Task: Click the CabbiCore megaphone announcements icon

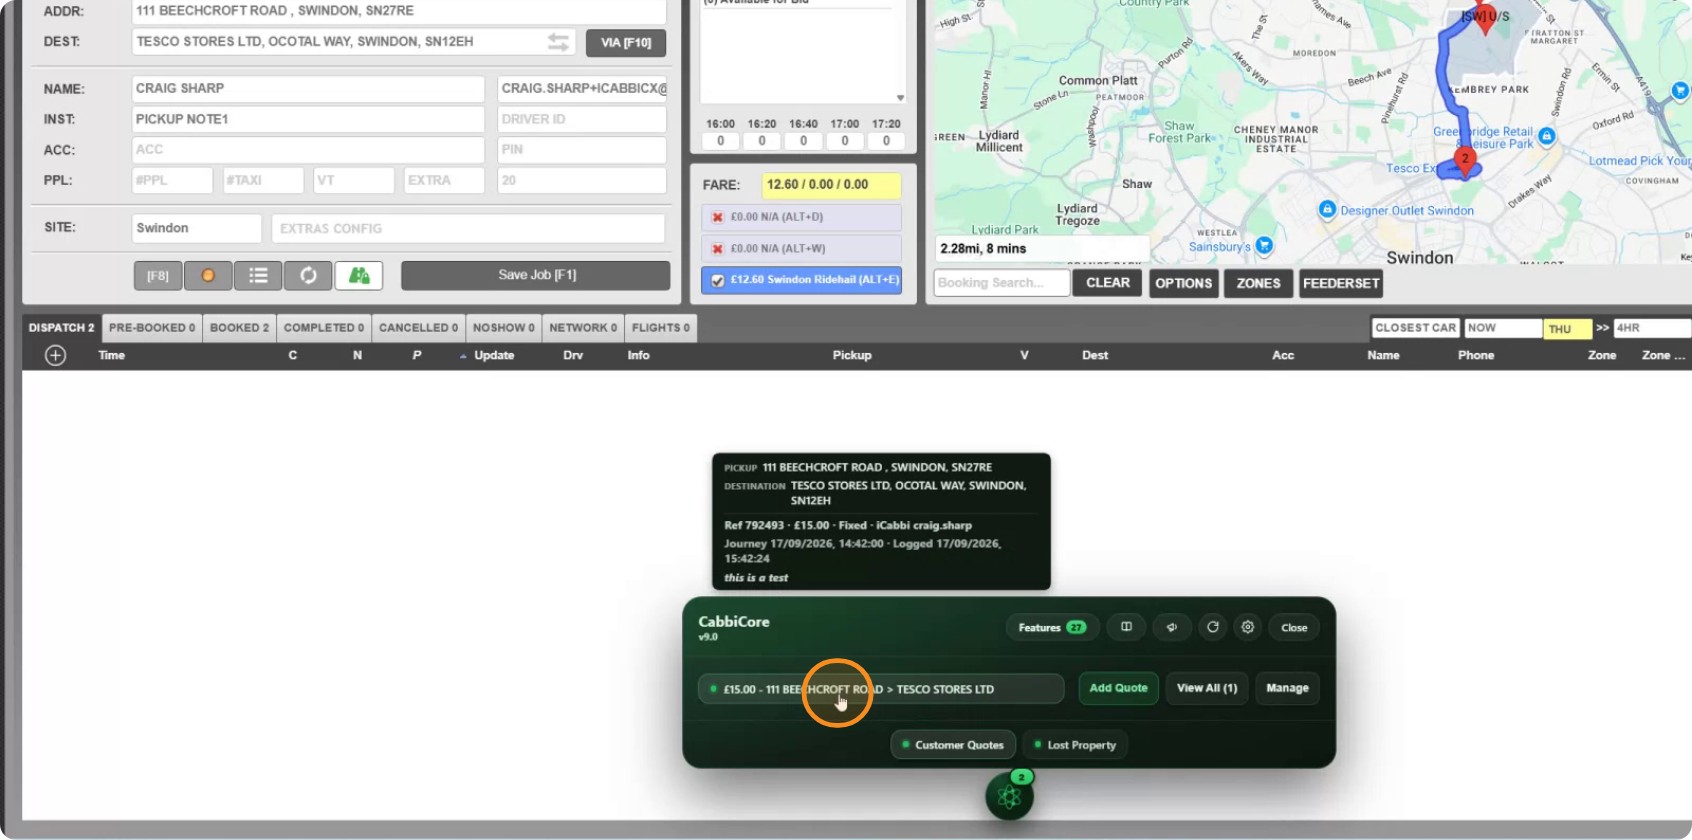Action: point(1171,627)
